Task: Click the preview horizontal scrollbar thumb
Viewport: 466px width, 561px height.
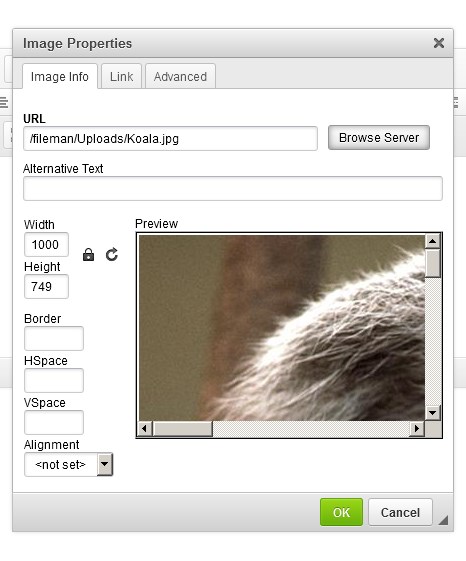Action: (x=183, y=428)
